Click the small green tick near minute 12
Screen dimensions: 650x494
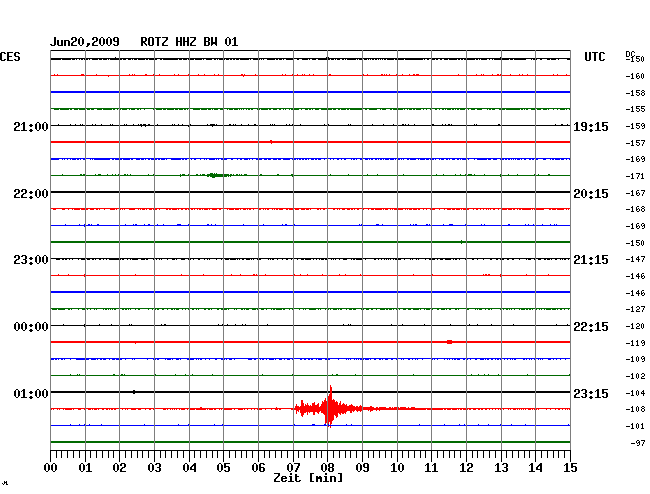[461, 242]
